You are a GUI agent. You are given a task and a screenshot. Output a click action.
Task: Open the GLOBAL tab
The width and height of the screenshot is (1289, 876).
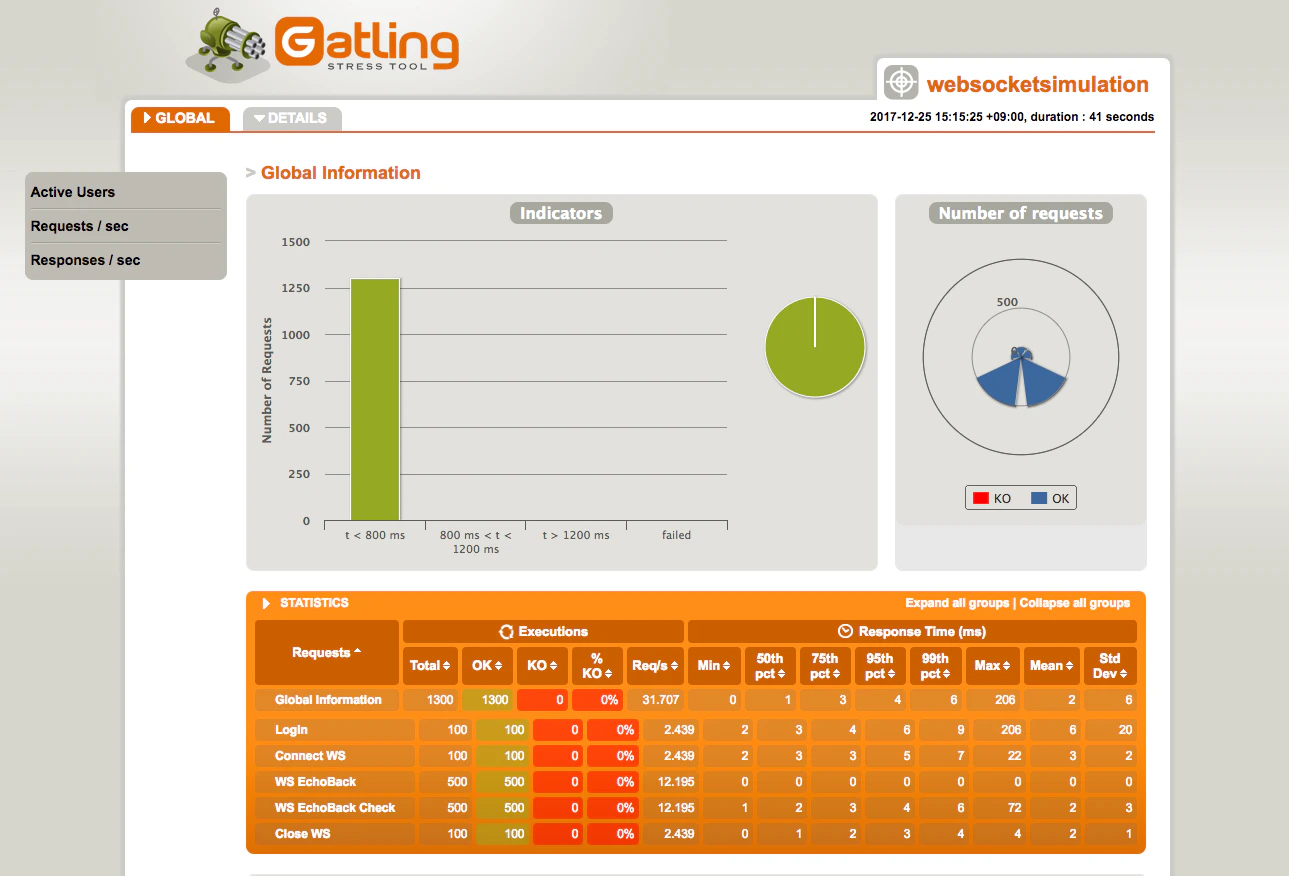pyautogui.click(x=180, y=118)
